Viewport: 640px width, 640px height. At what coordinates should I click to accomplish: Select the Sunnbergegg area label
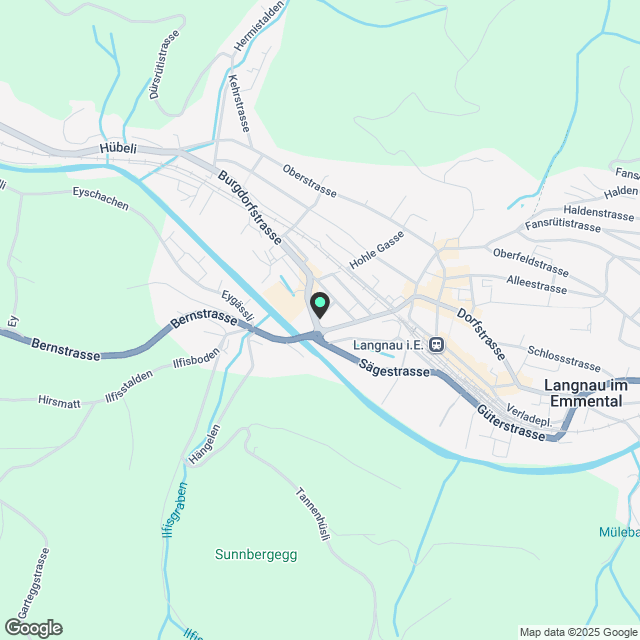(x=256, y=555)
